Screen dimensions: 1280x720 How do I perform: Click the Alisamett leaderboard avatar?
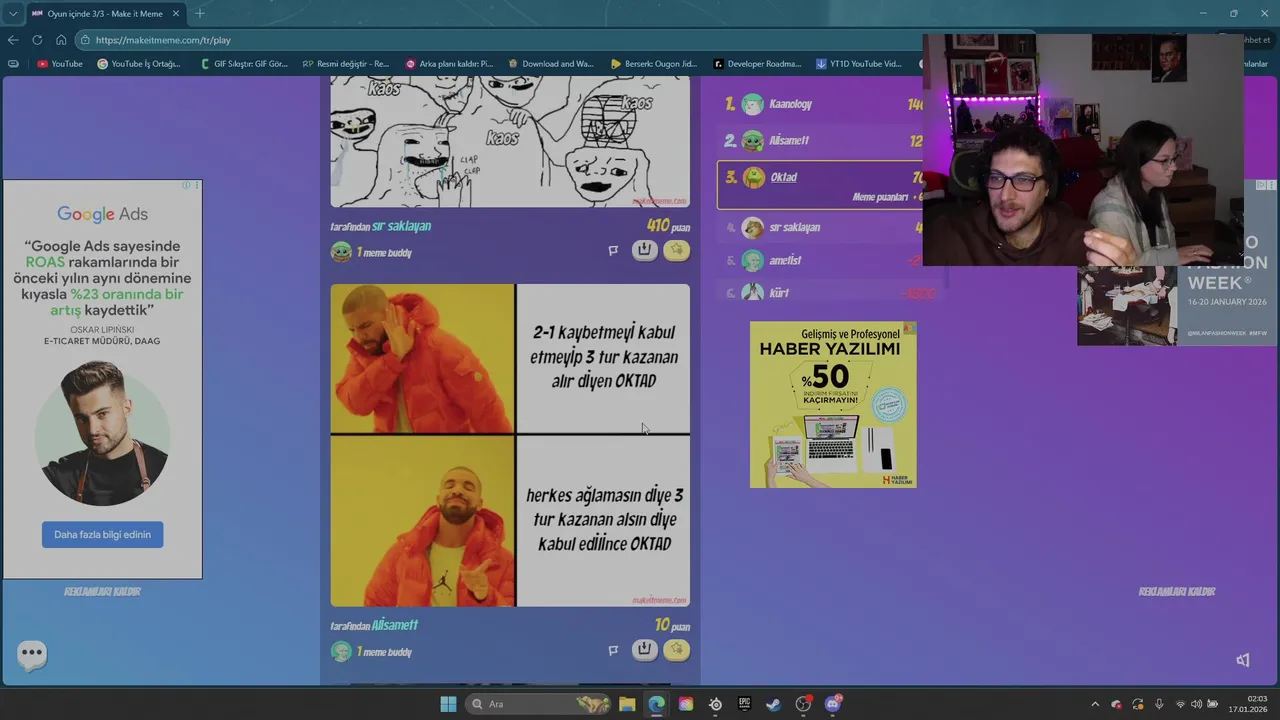[x=753, y=141]
